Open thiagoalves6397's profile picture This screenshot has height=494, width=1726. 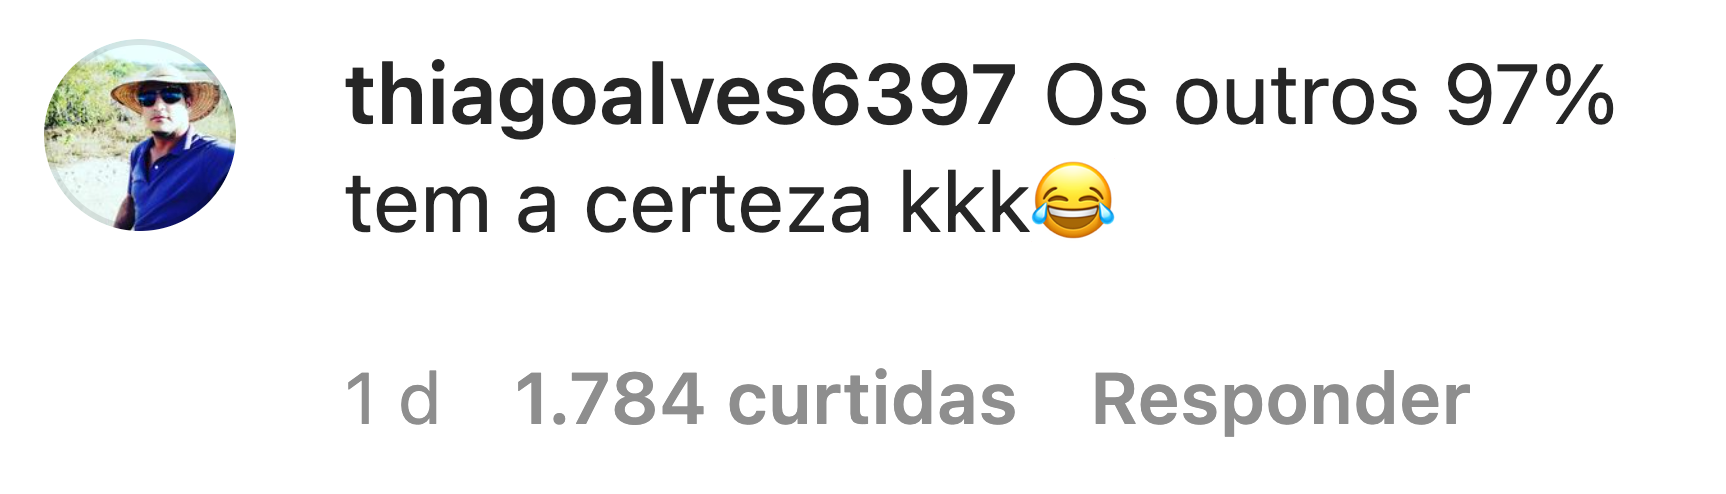tap(140, 136)
